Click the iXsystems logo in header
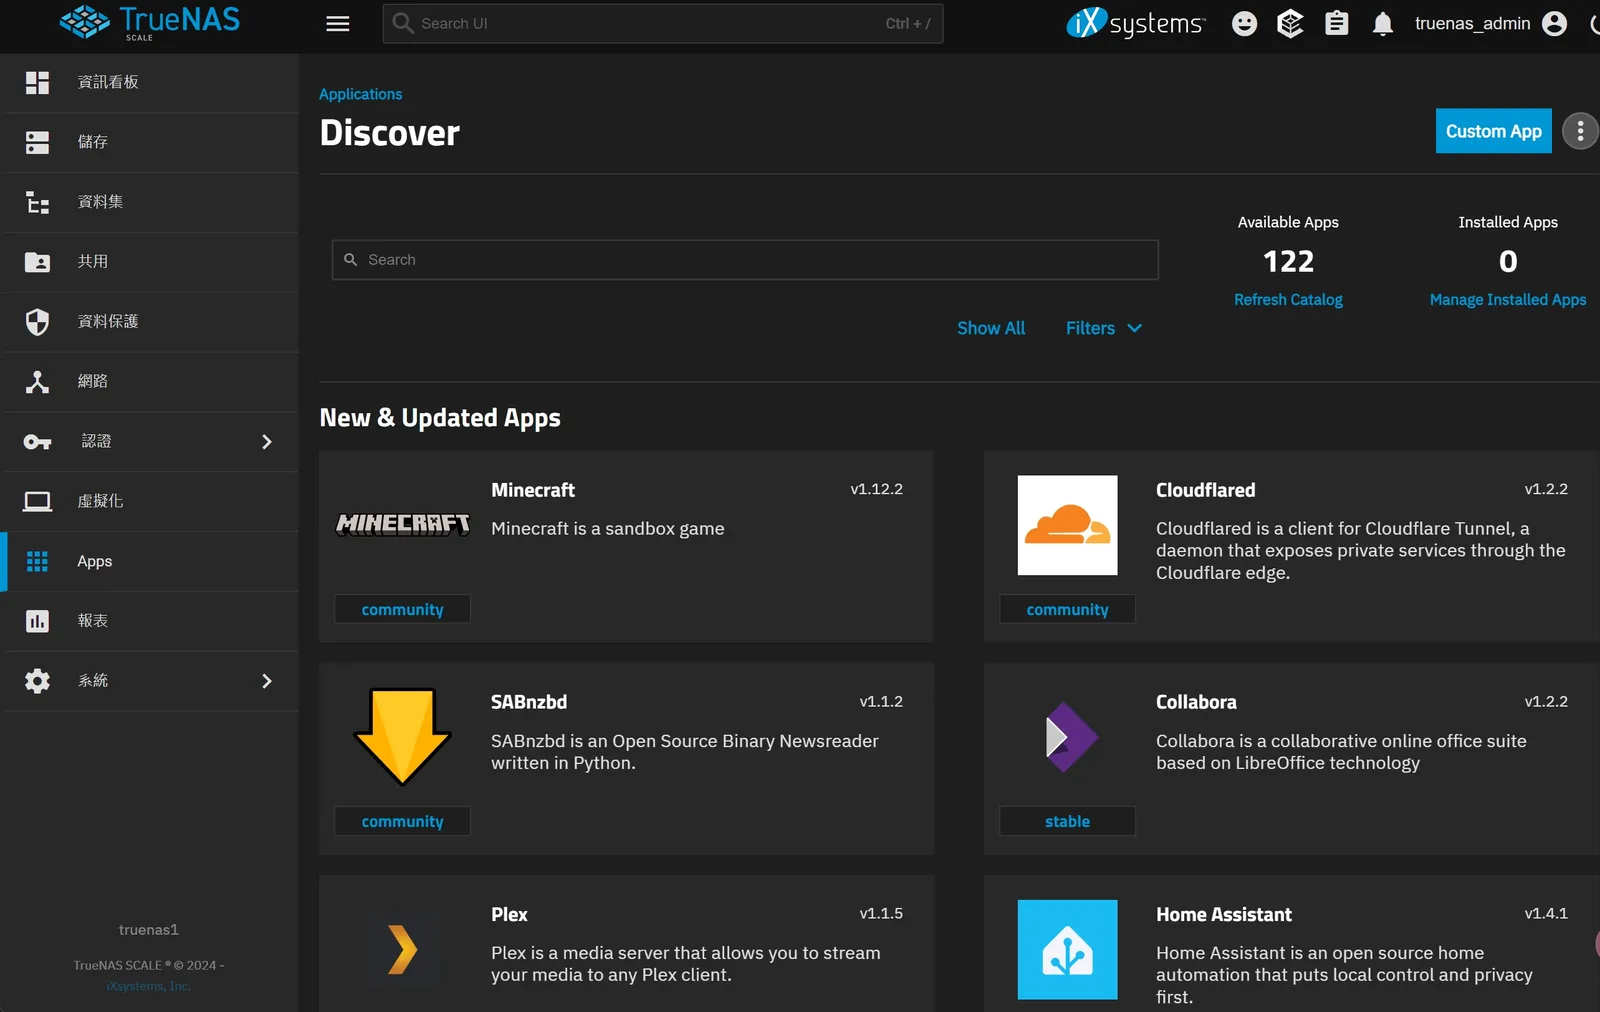 (x=1136, y=23)
